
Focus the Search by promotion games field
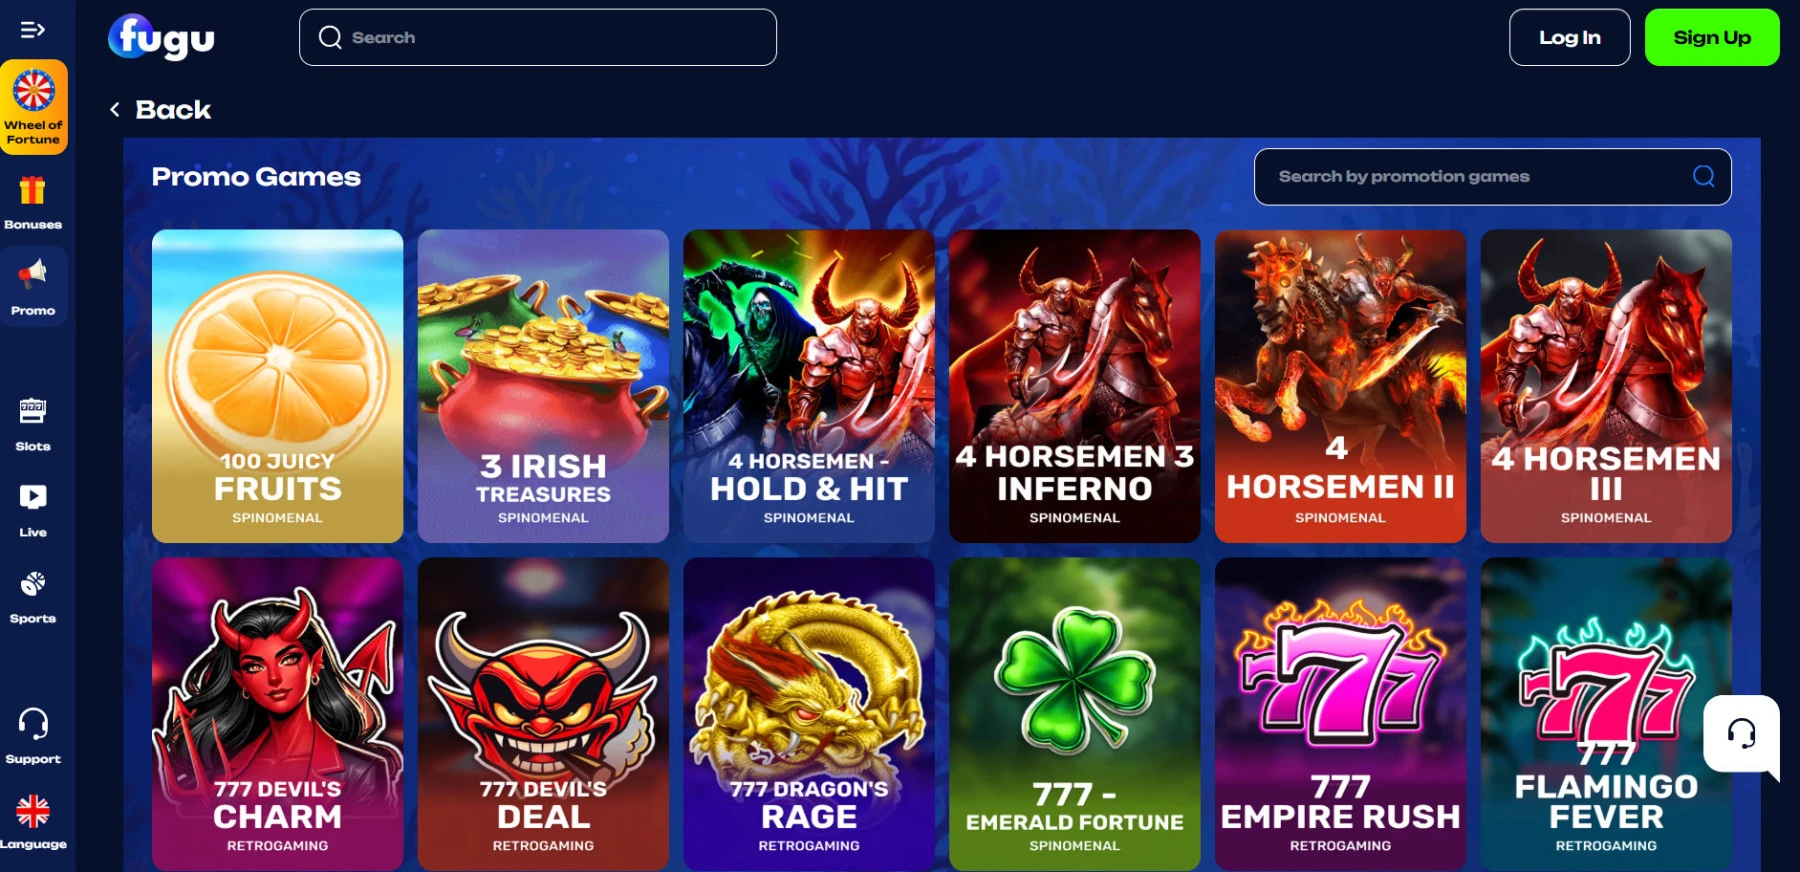1492,177
